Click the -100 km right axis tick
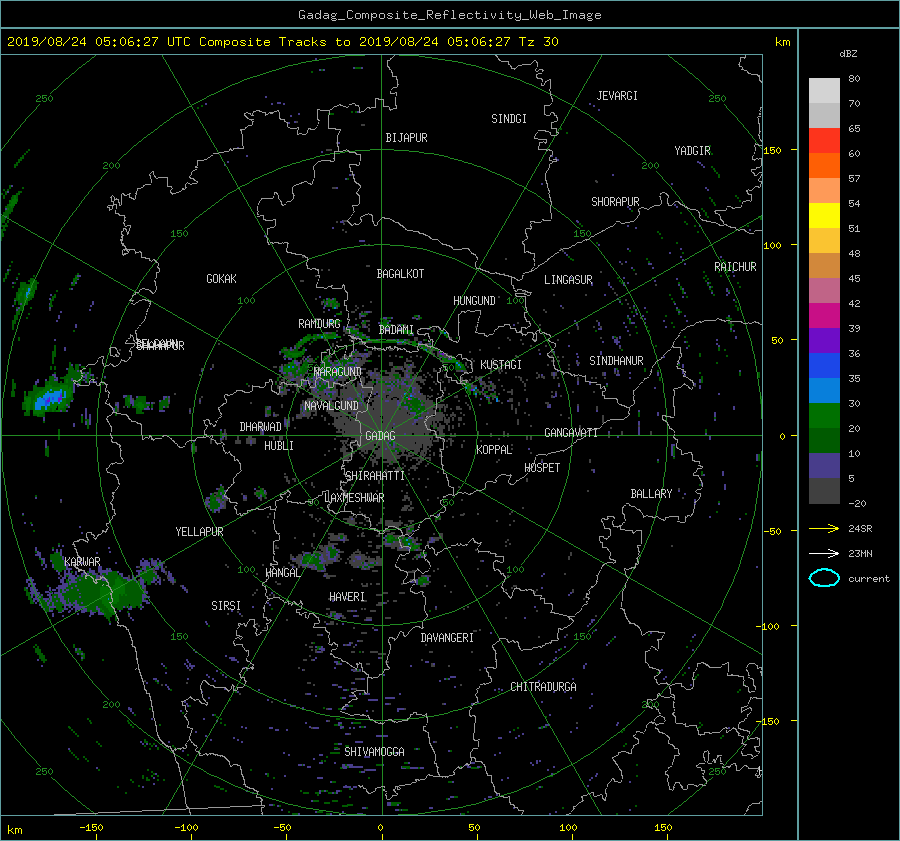The image size is (900, 841). (770, 626)
